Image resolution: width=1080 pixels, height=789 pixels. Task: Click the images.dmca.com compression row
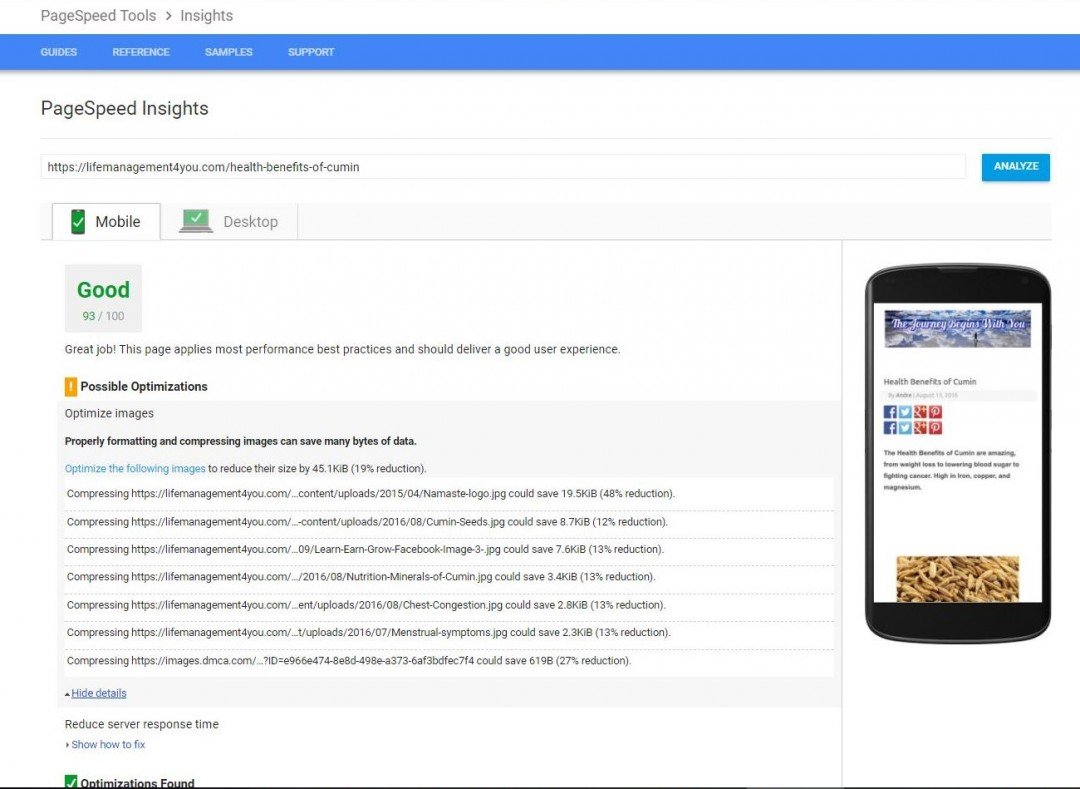pos(449,661)
